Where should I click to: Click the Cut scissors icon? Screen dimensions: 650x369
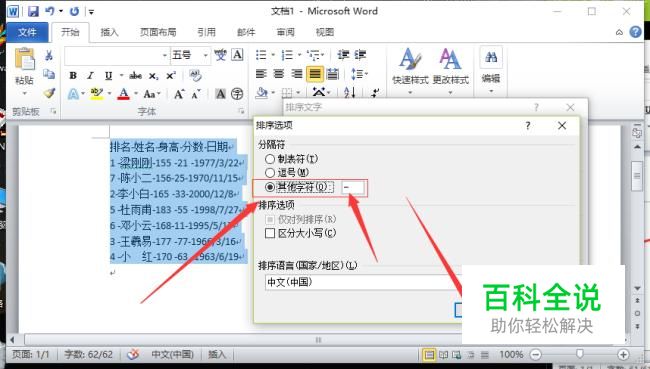49,55
